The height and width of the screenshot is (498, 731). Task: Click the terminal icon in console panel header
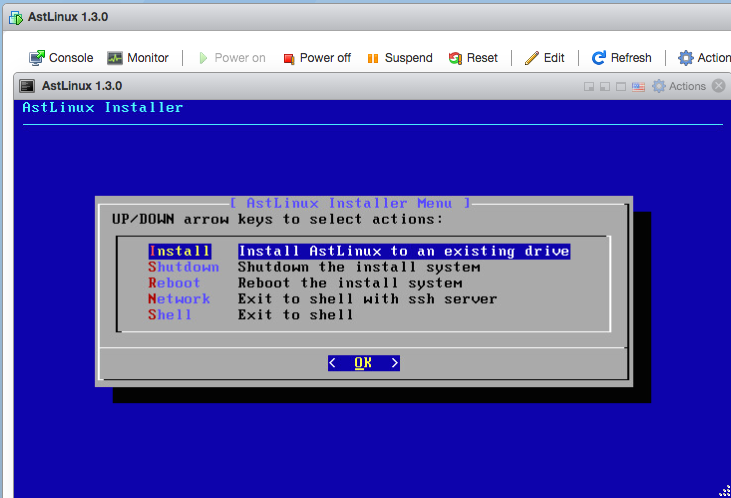point(27,86)
